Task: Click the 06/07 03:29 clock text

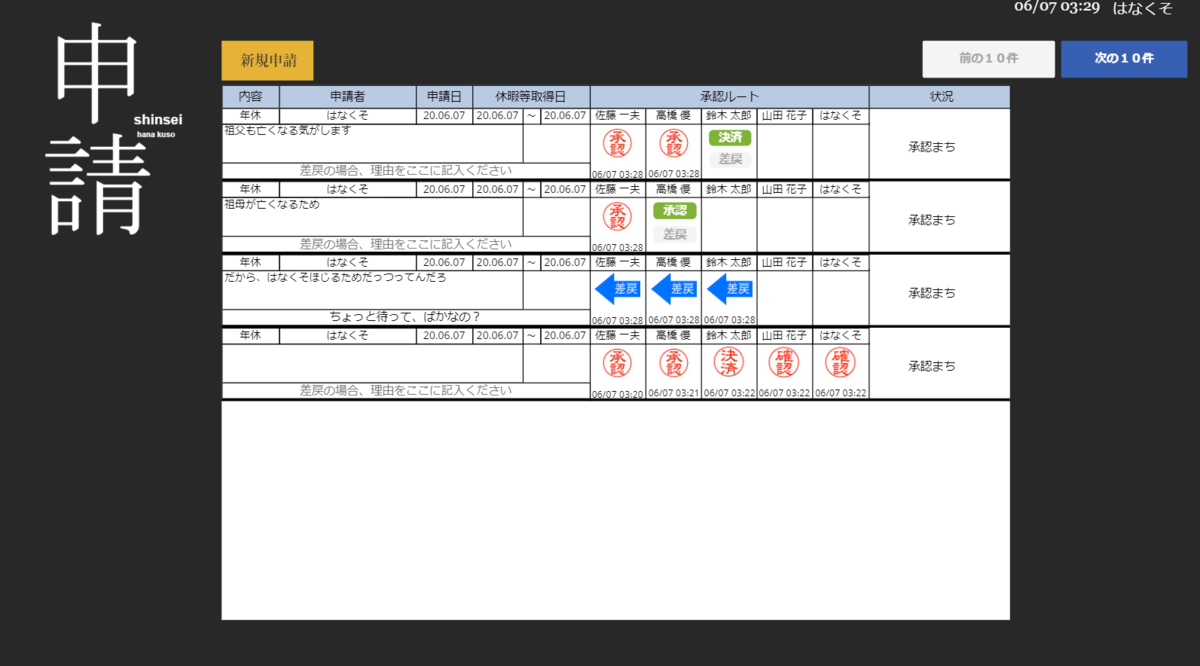Action: click(x=1057, y=7)
